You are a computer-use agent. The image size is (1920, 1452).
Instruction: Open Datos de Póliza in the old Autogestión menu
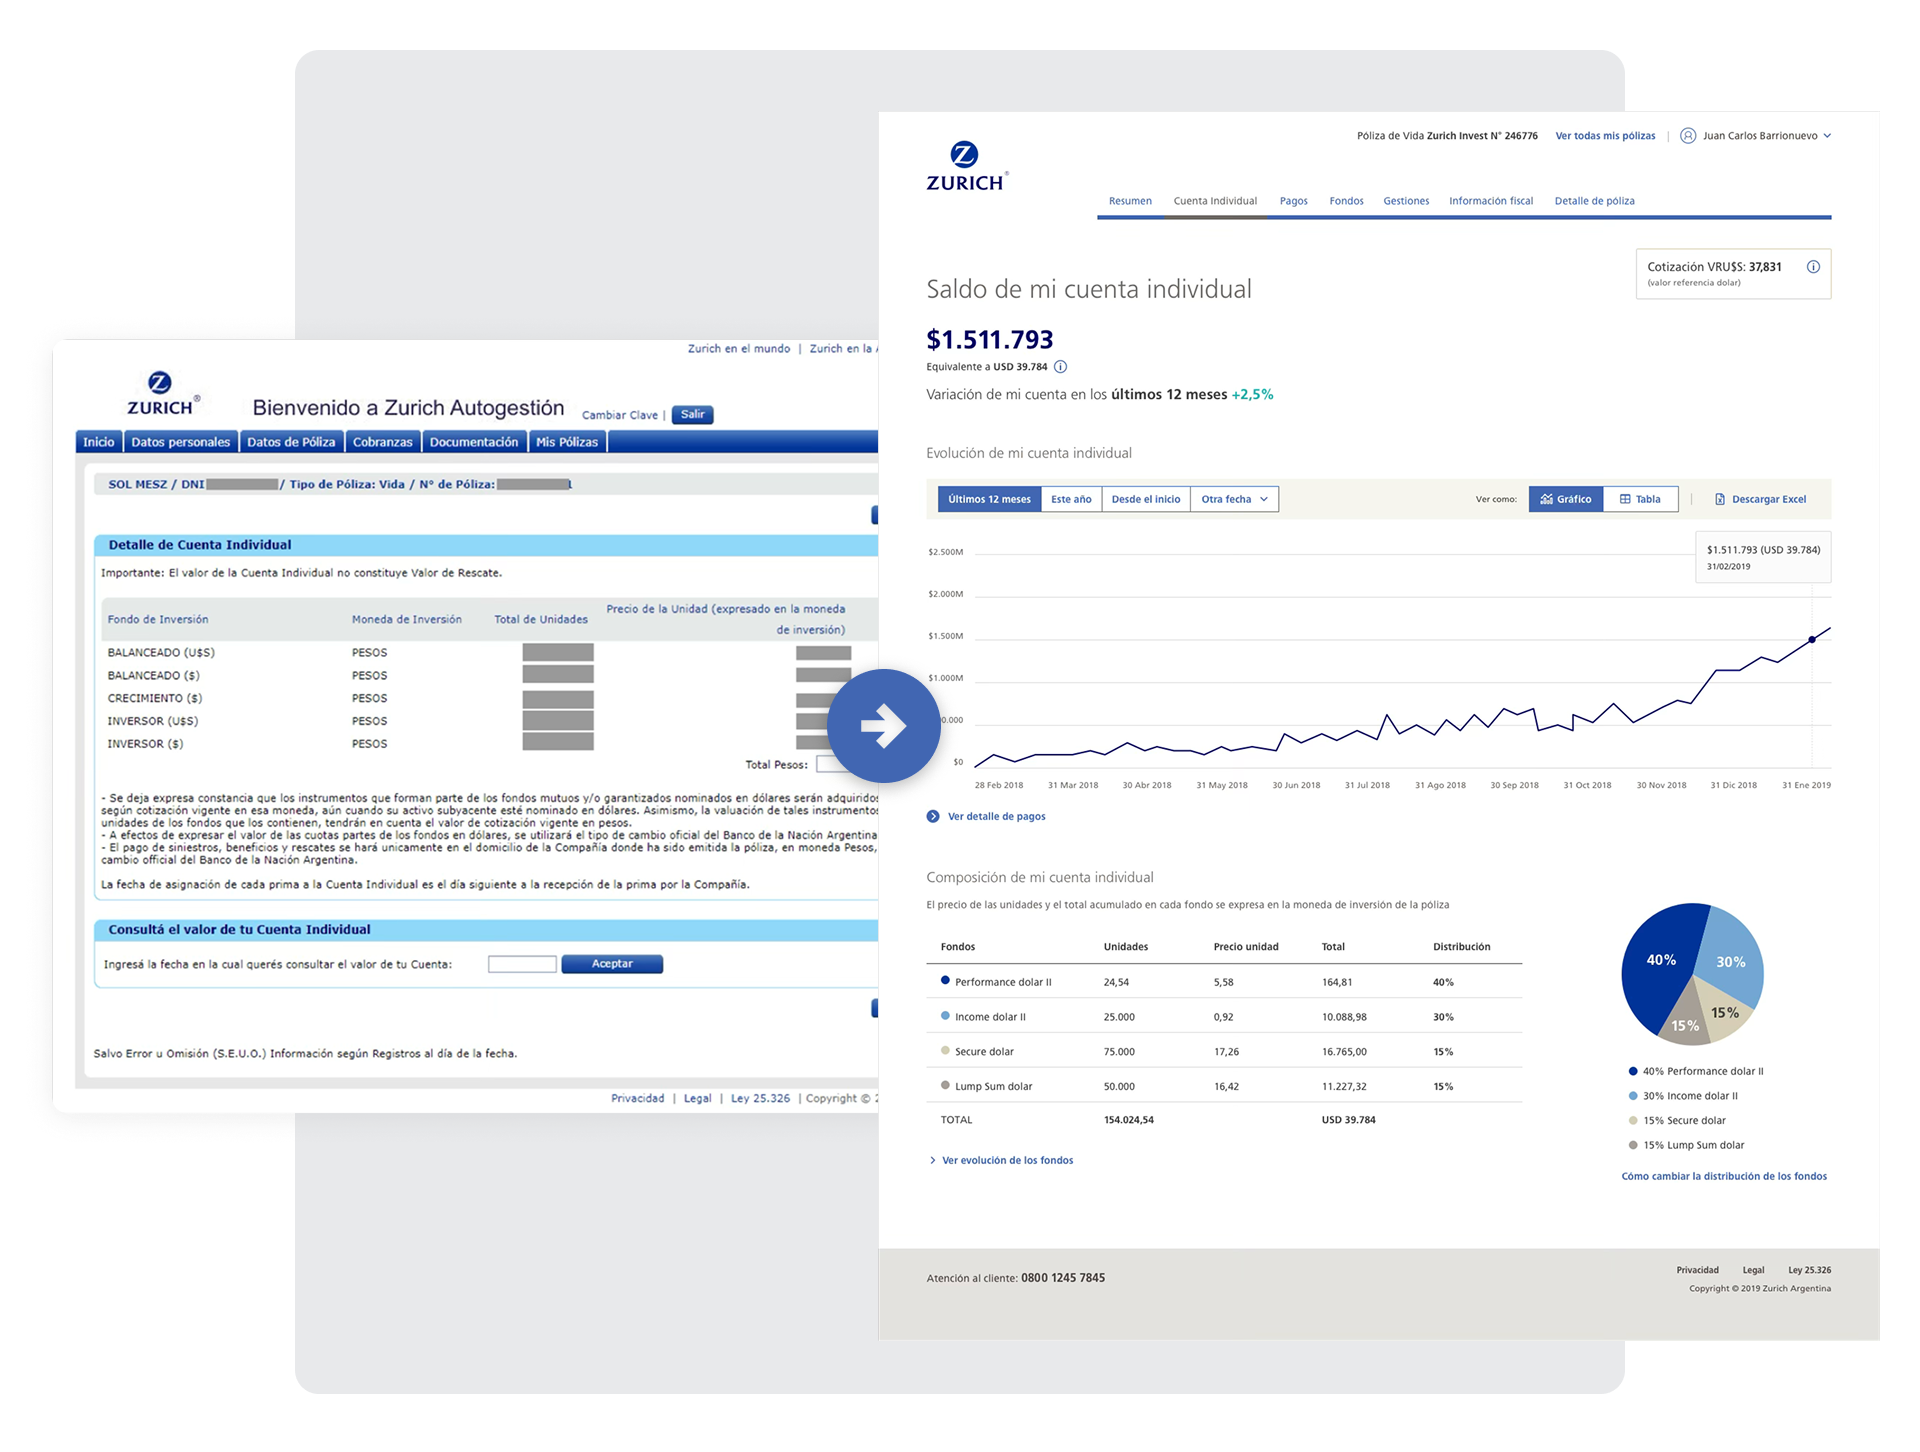click(291, 442)
